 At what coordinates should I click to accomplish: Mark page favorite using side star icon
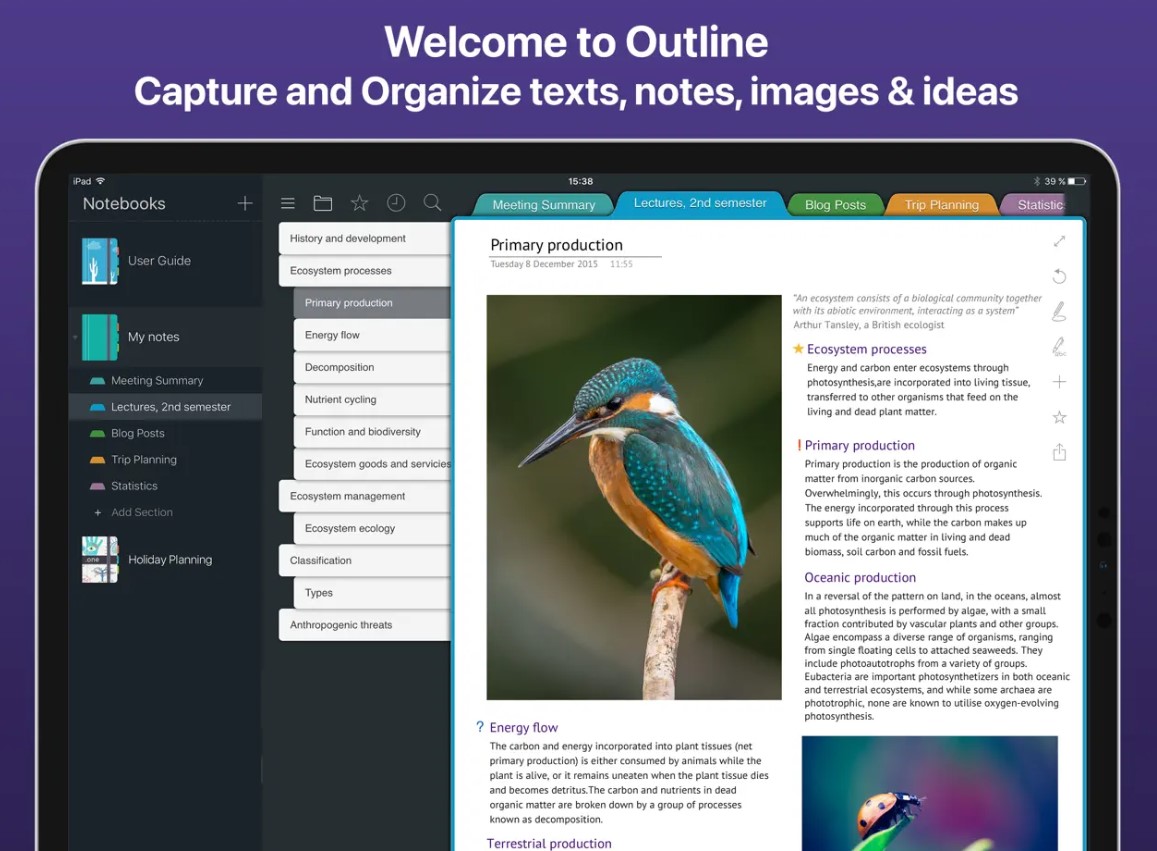point(1060,417)
